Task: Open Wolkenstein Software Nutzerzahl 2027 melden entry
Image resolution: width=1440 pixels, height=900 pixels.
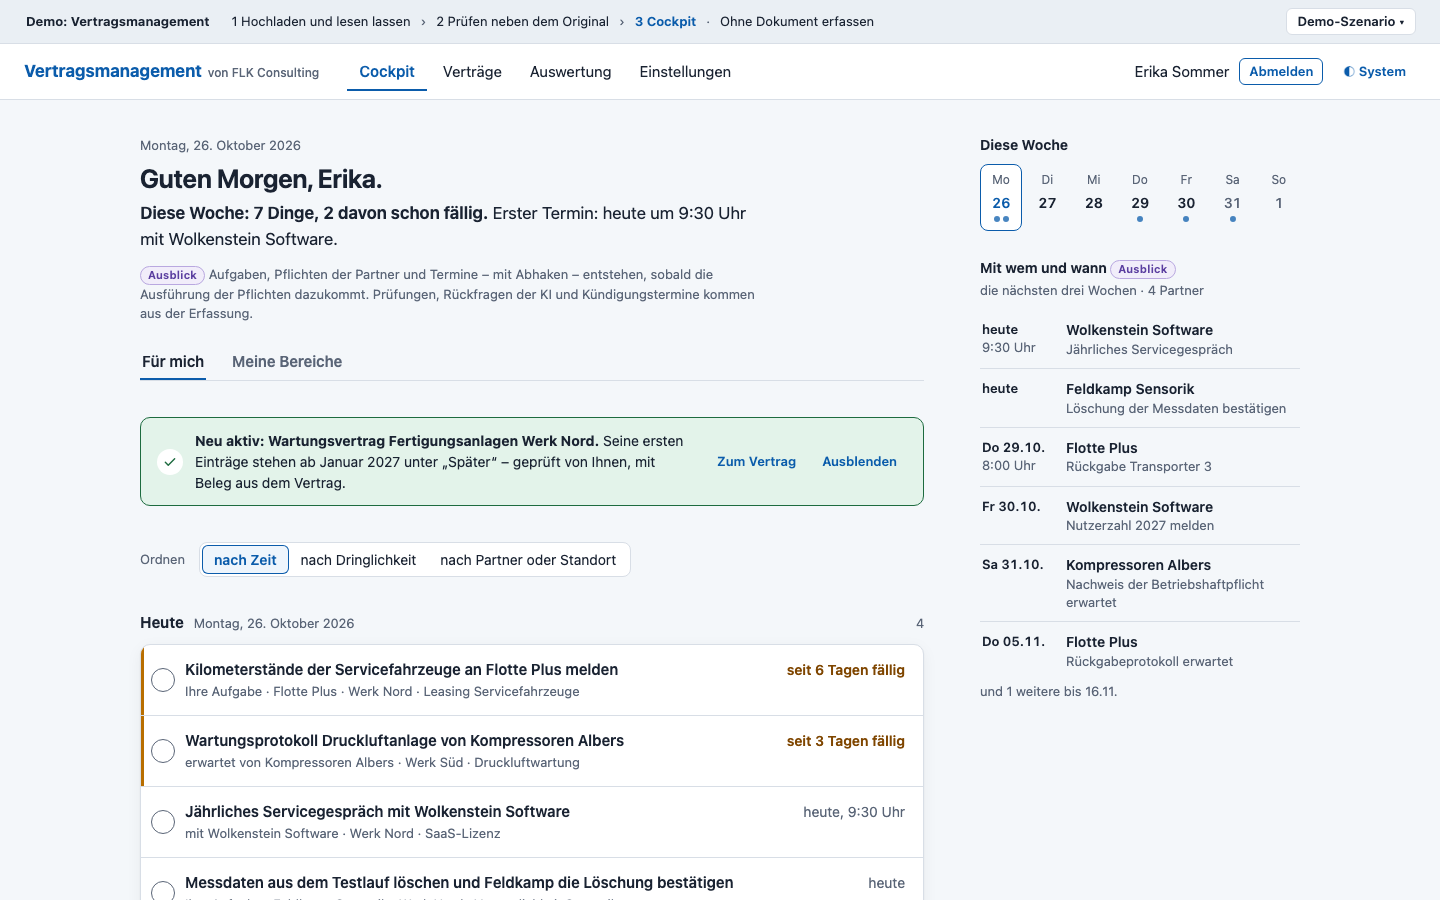Action: click(1140, 516)
